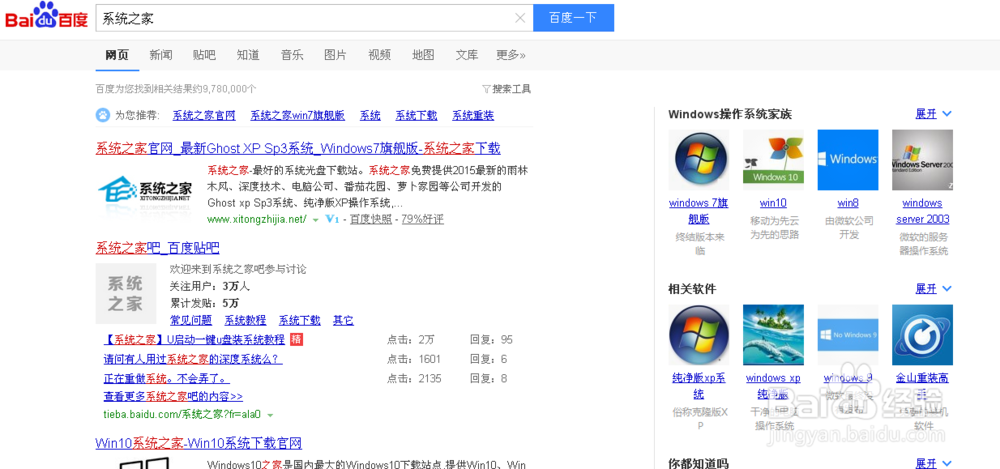1000x469 pixels.
Task: Open the 常见问题 tieba link
Action: [x=191, y=320]
